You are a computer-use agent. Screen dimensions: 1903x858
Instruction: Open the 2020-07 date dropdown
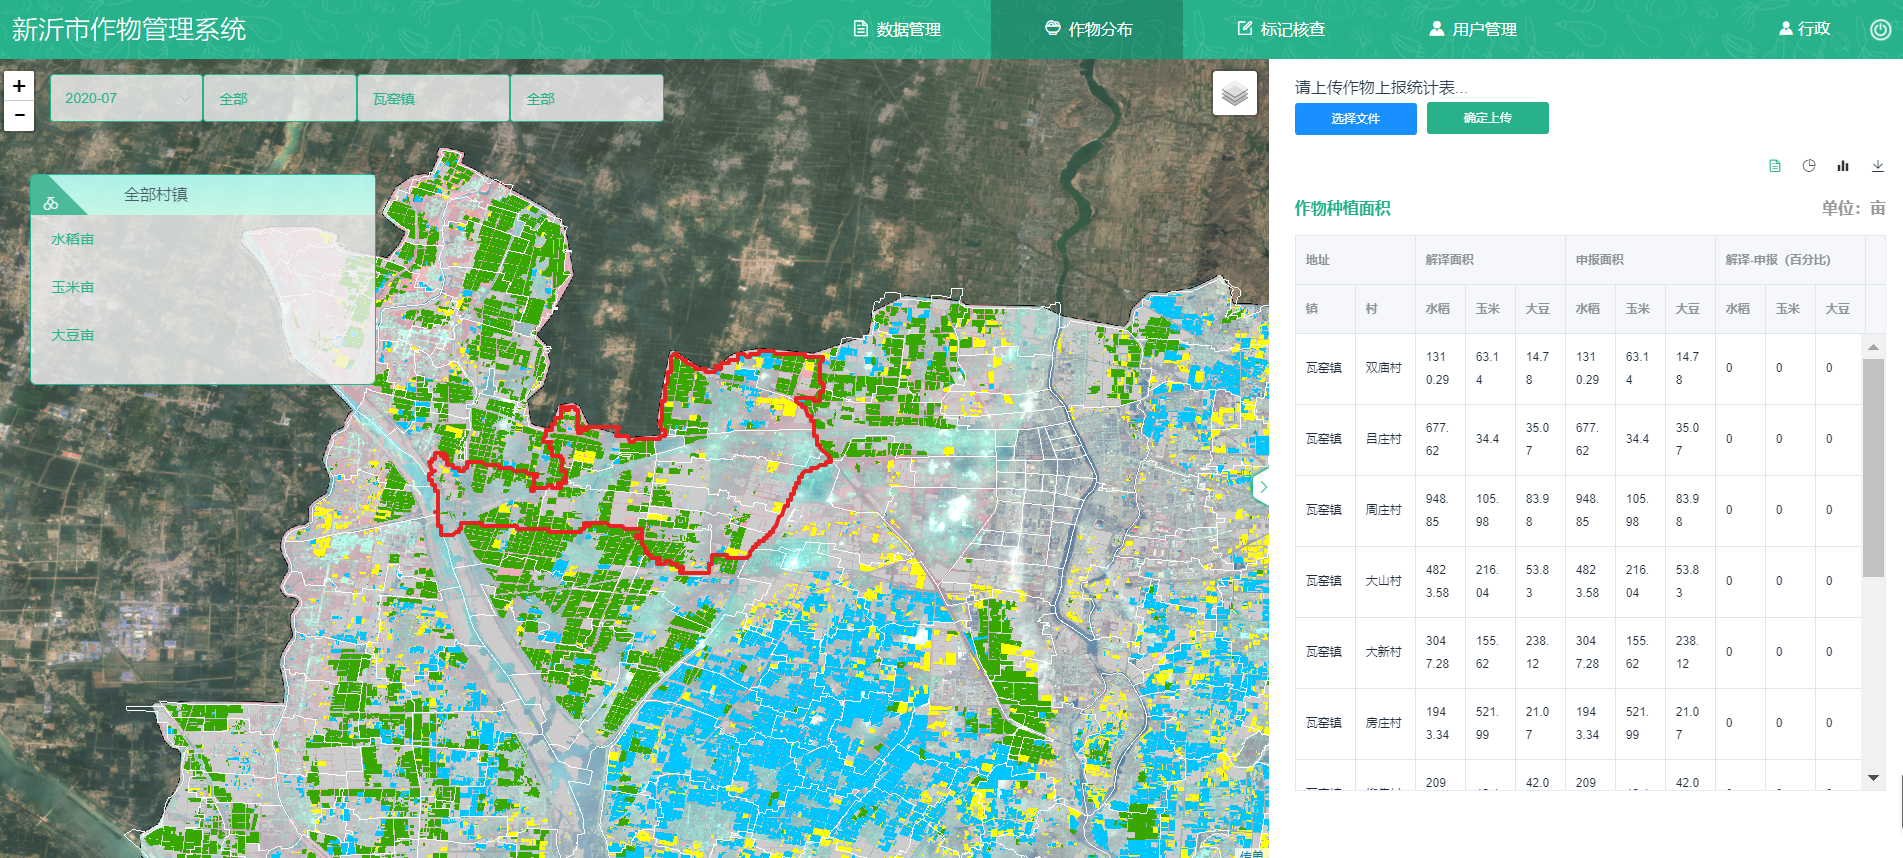point(126,98)
